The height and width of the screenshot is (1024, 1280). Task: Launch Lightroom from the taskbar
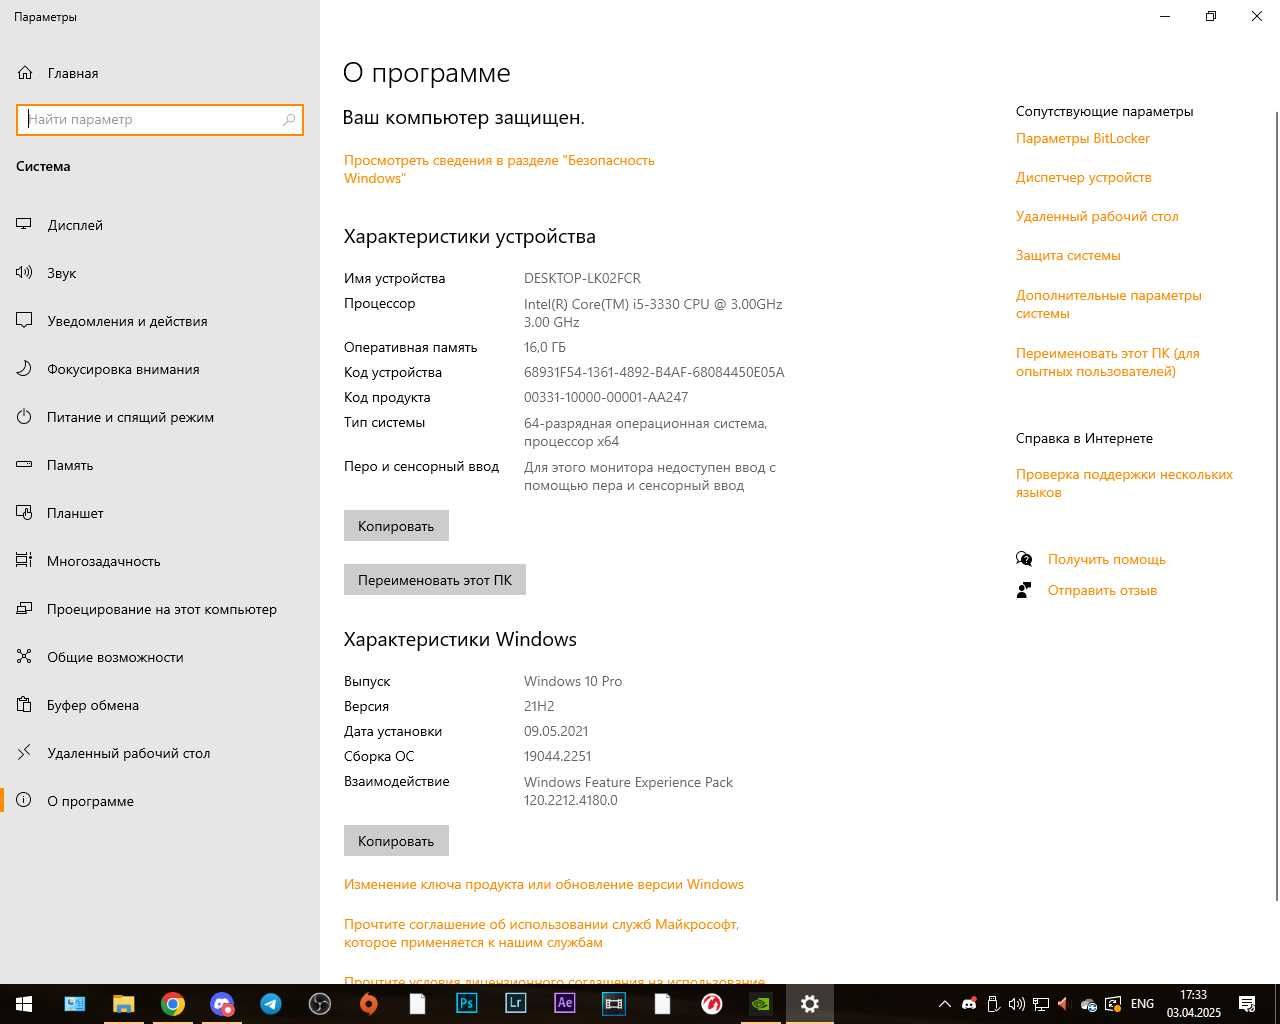tap(516, 1004)
